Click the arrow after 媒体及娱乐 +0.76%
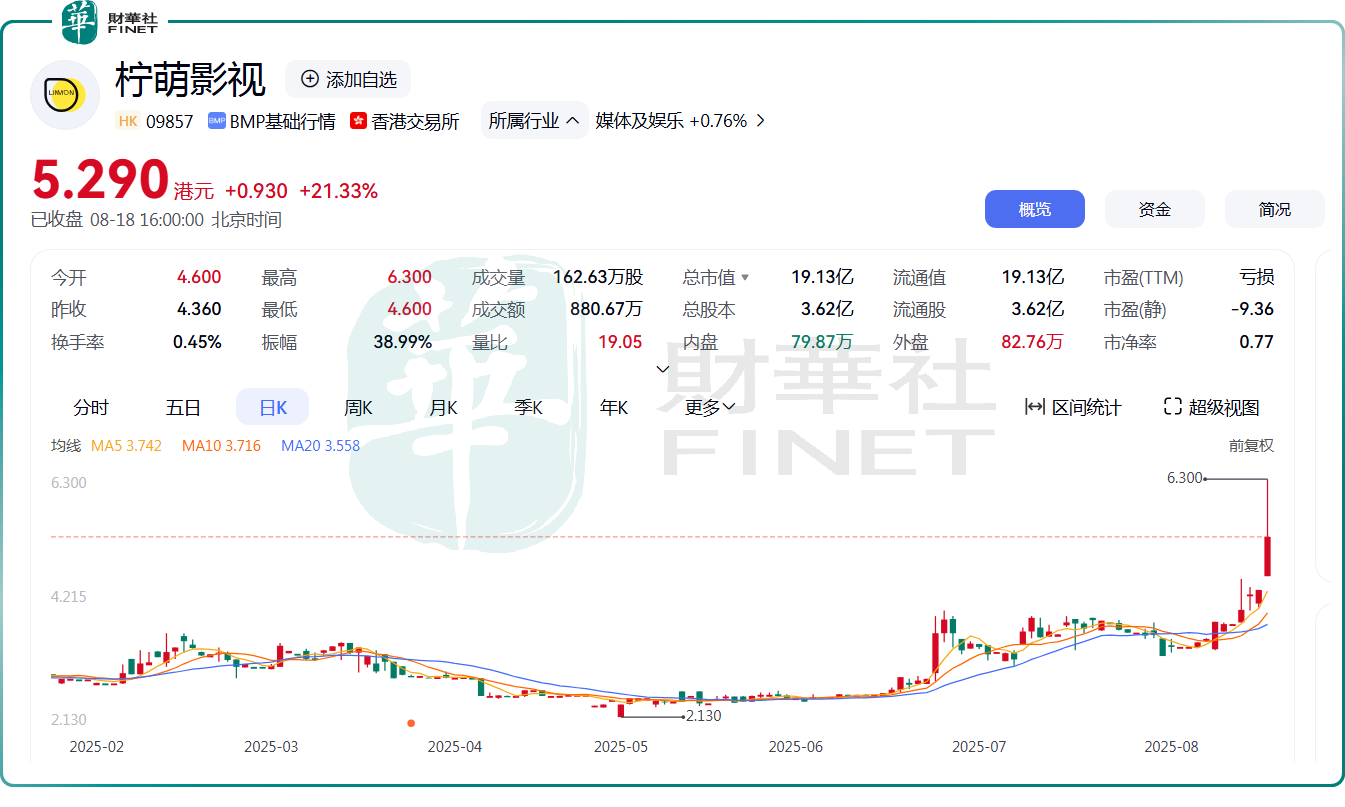The height and width of the screenshot is (807, 1345). pos(761,121)
